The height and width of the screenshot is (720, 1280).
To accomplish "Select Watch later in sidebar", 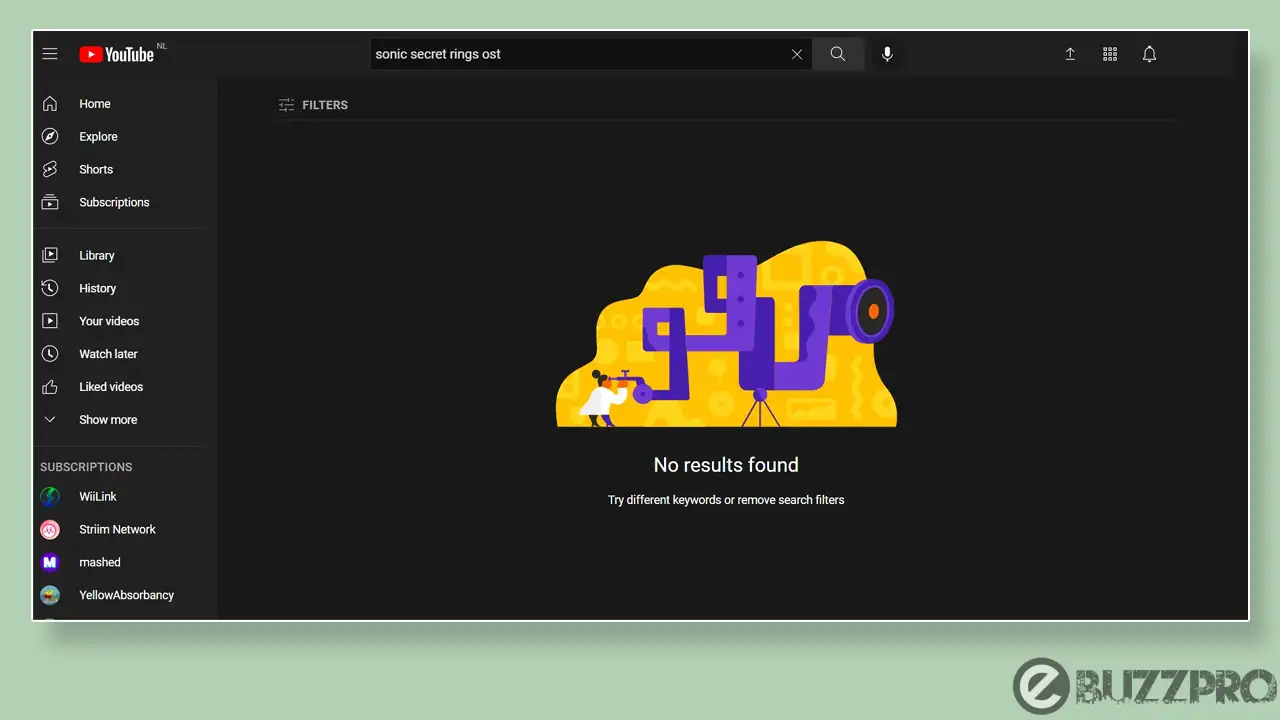I will coord(108,354).
